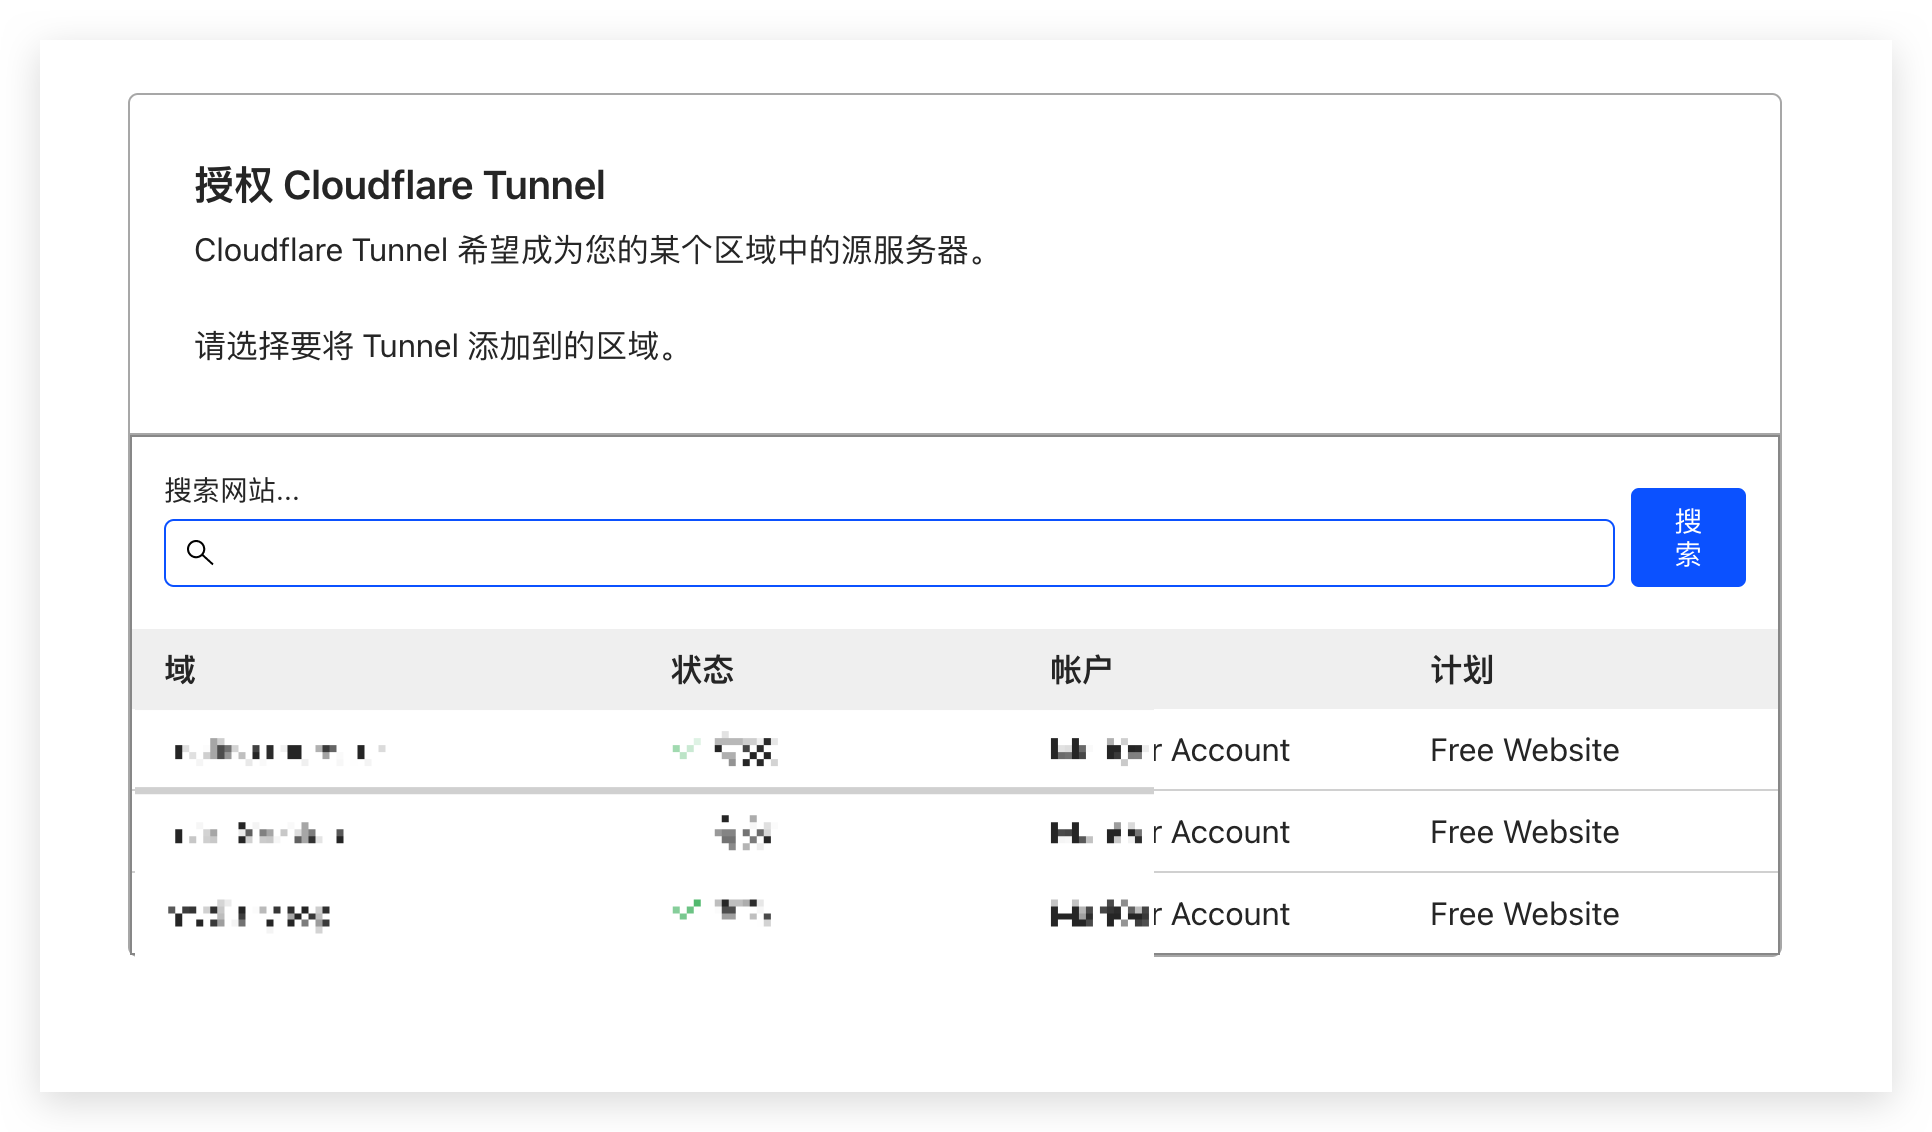1932x1132 pixels.
Task: Click third row's Account cell
Action: pos(1170,914)
